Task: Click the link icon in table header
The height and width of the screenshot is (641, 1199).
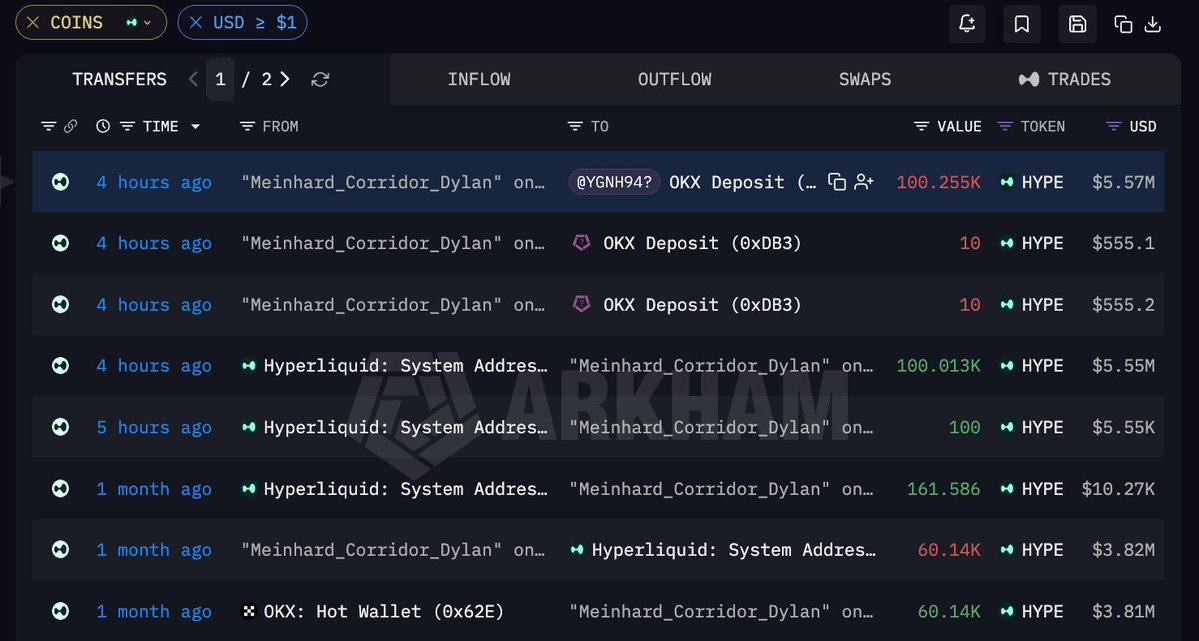Action: (x=70, y=126)
